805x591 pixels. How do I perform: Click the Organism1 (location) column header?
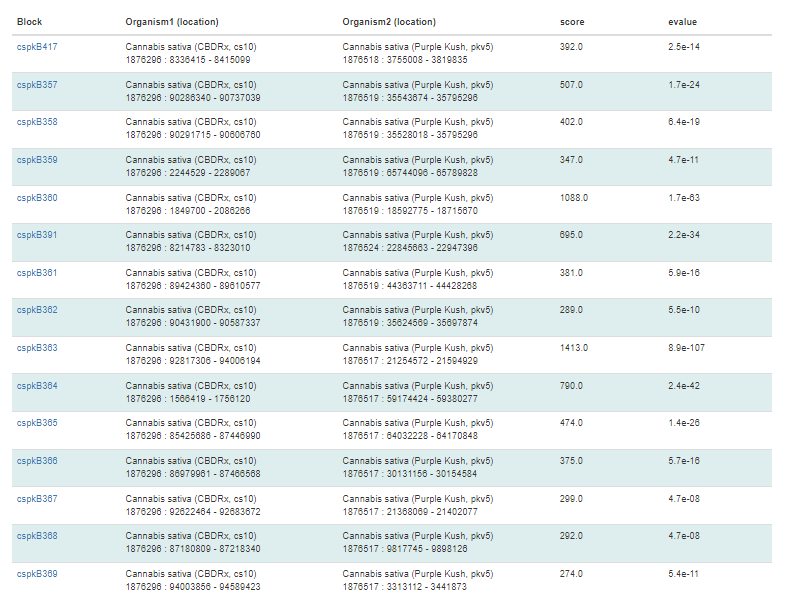172,22
